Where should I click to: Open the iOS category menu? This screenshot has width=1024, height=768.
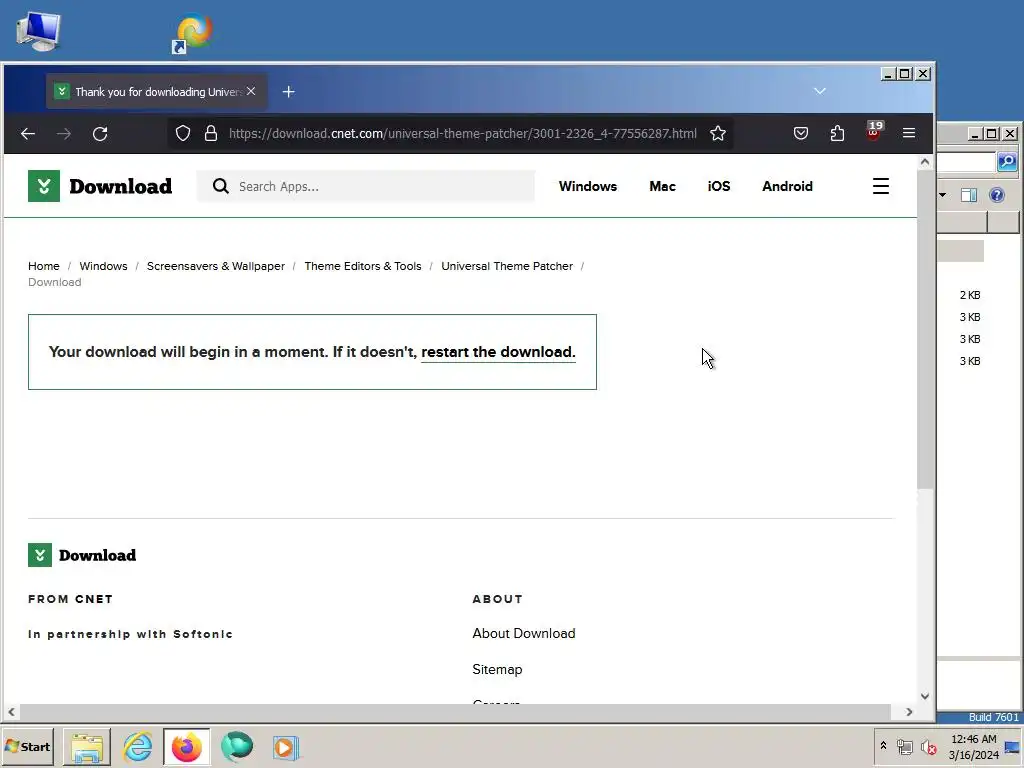tap(719, 186)
